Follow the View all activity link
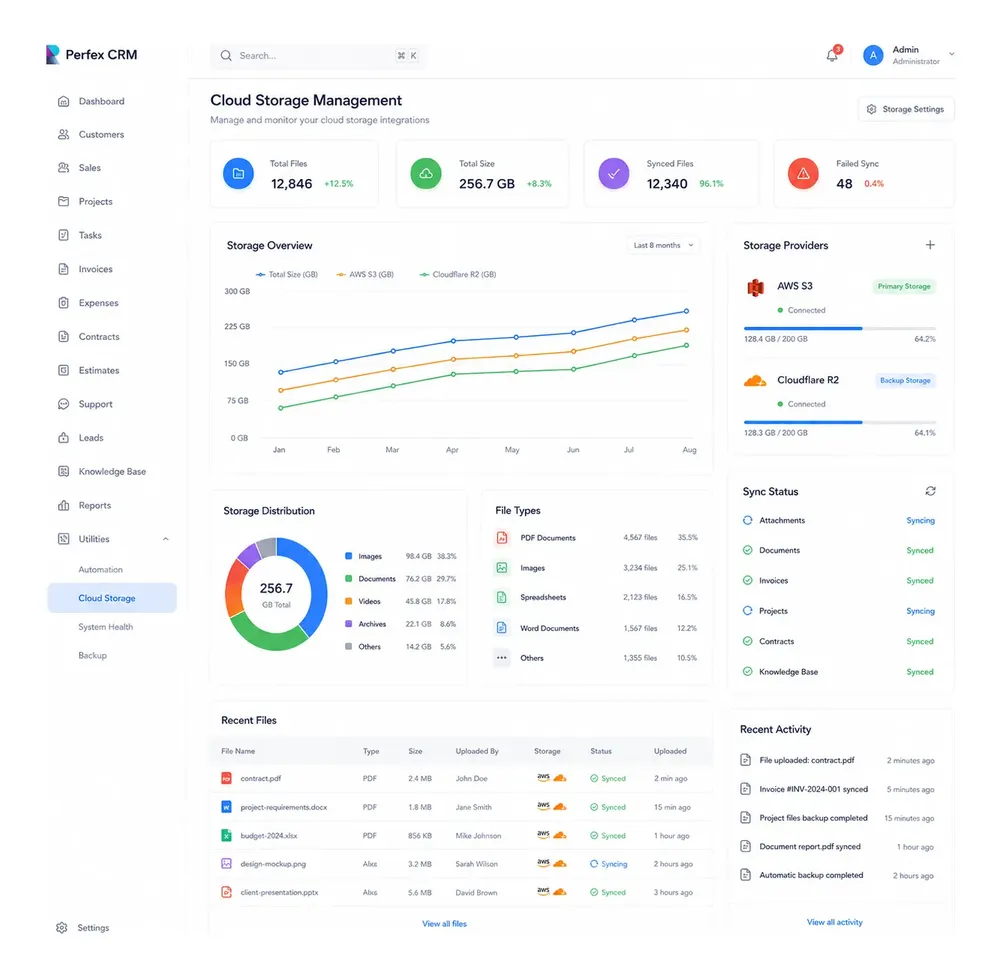This screenshot has height=978, width=1000. point(835,923)
